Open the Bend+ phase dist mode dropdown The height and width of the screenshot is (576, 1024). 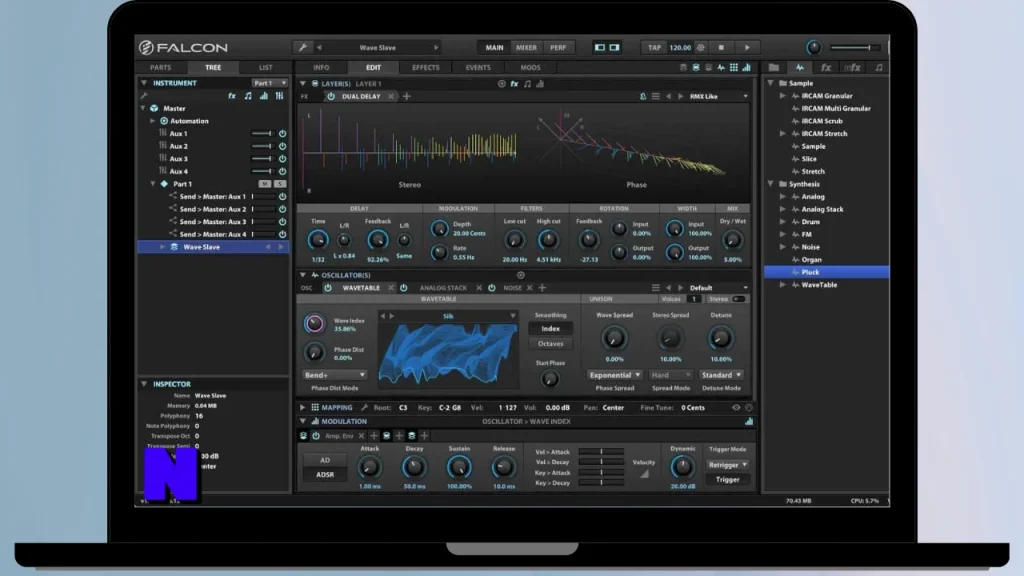click(334, 375)
